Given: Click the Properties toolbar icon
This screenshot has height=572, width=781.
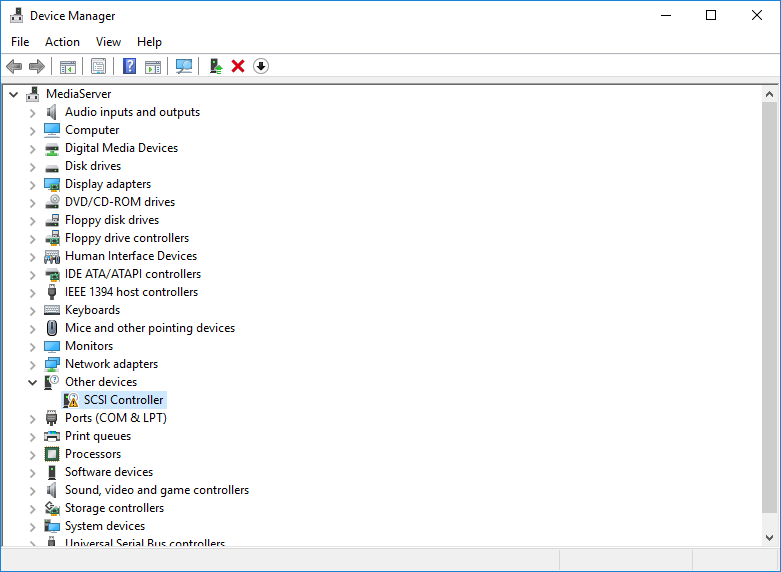Looking at the screenshot, I should (98, 66).
